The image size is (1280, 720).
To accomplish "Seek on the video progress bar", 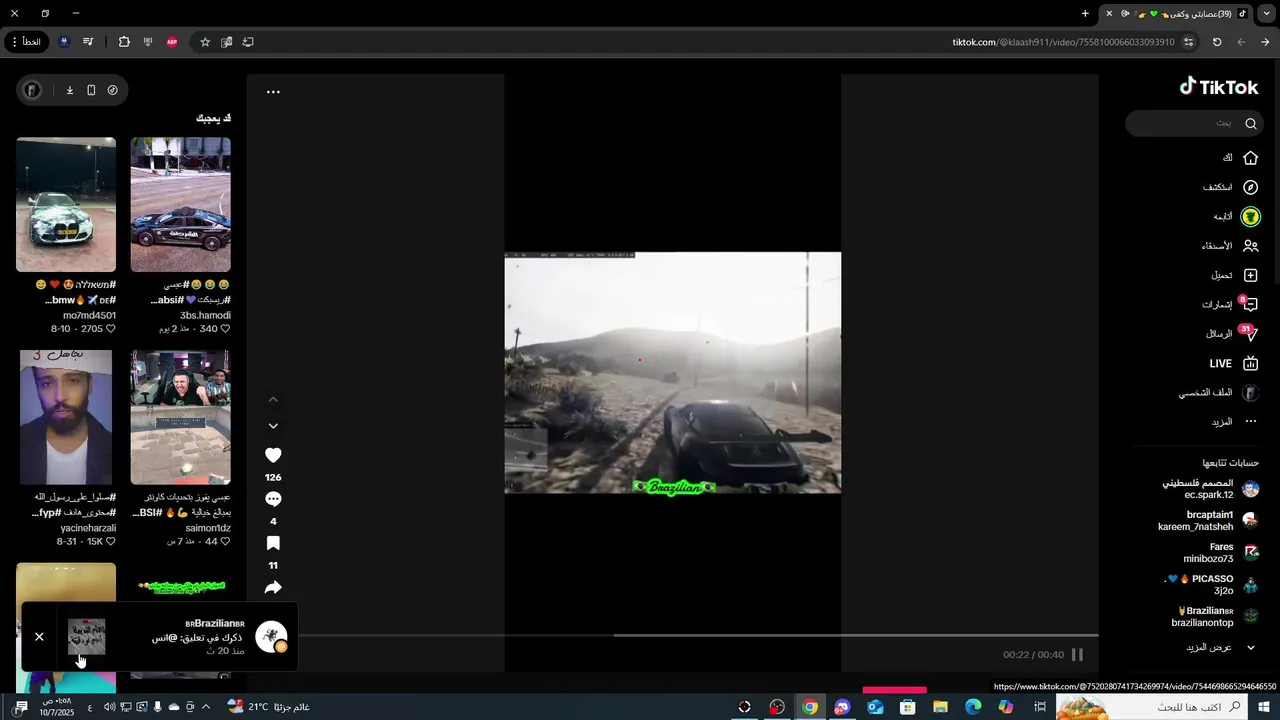I will coord(698,635).
